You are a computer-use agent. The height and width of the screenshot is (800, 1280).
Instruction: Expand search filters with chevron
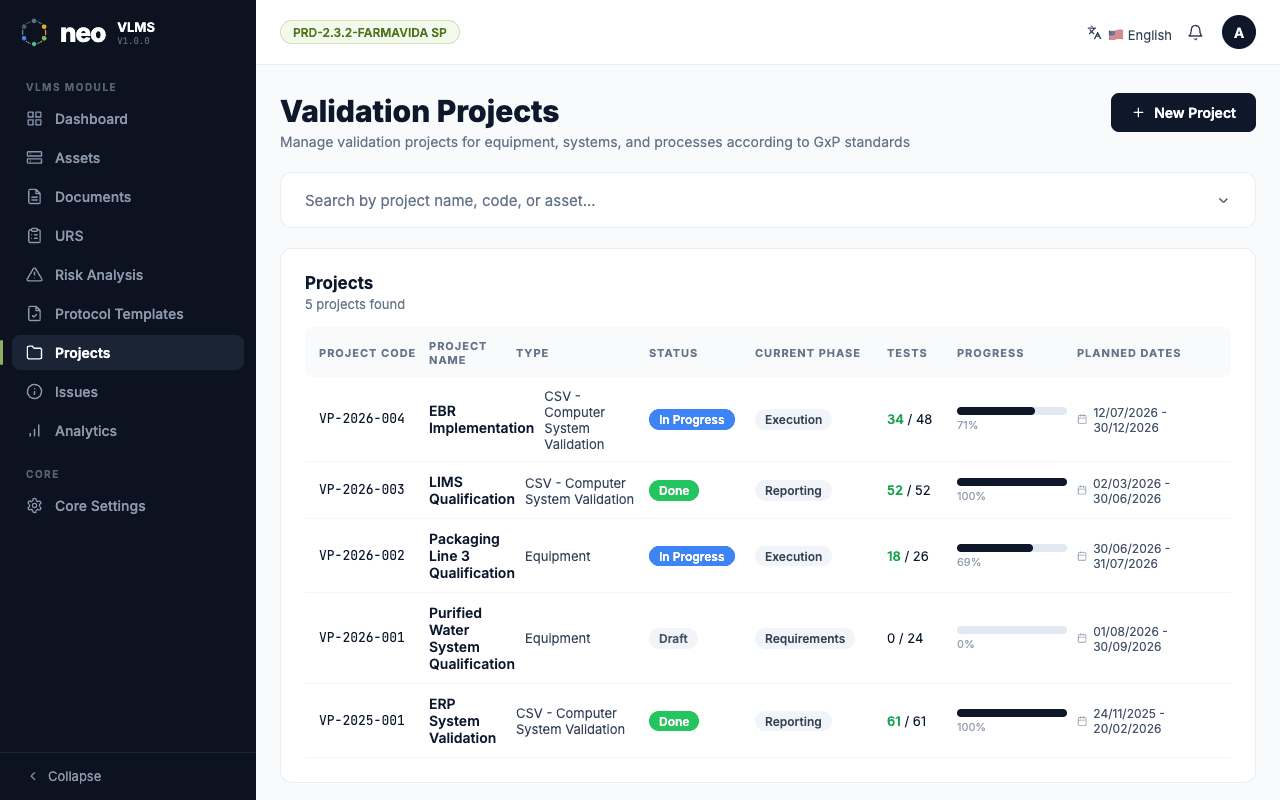click(x=1223, y=201)
